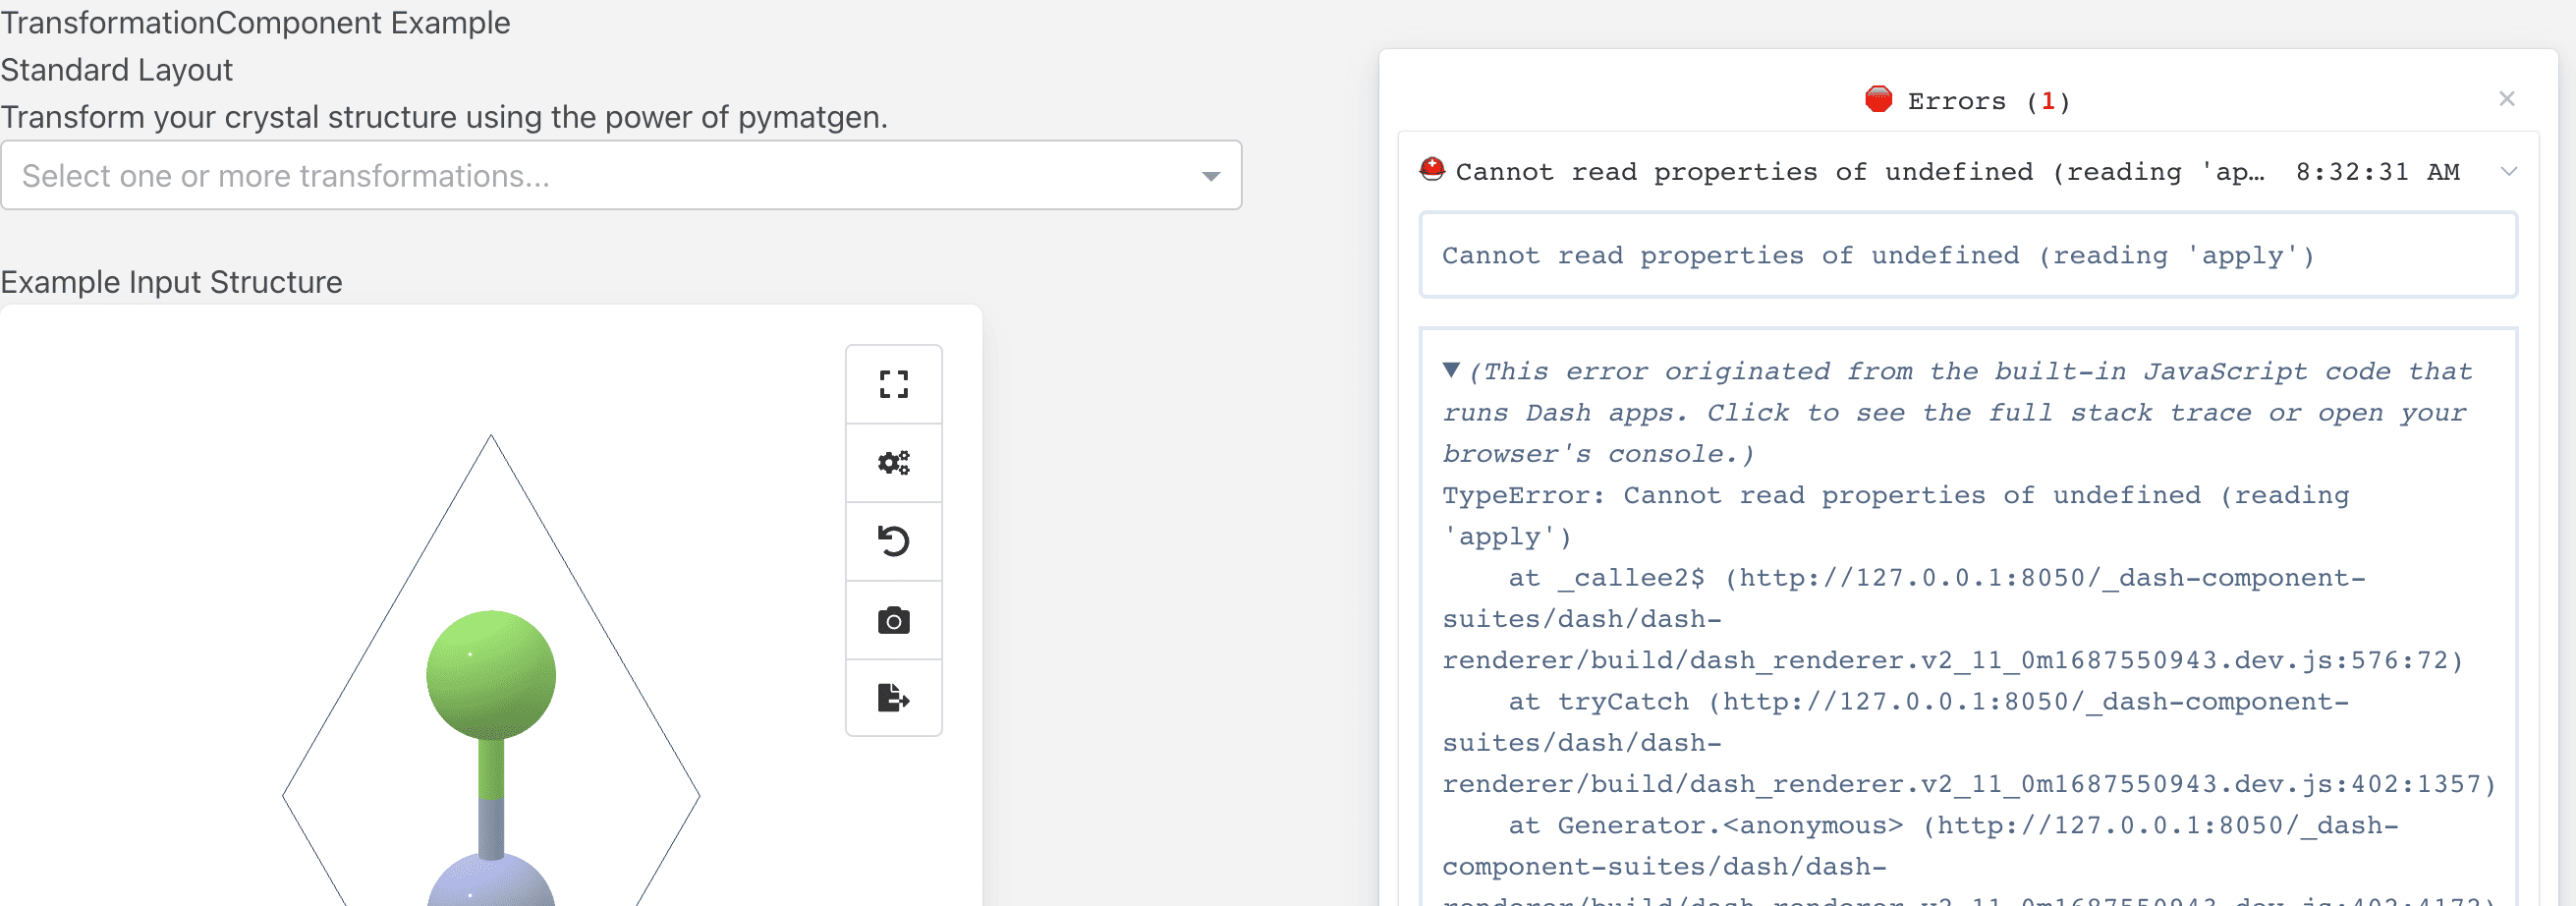Click the Example Input Structure heading
This screenshot has height=906, width=2576.
pyautogui.click(x=171, y=282)
